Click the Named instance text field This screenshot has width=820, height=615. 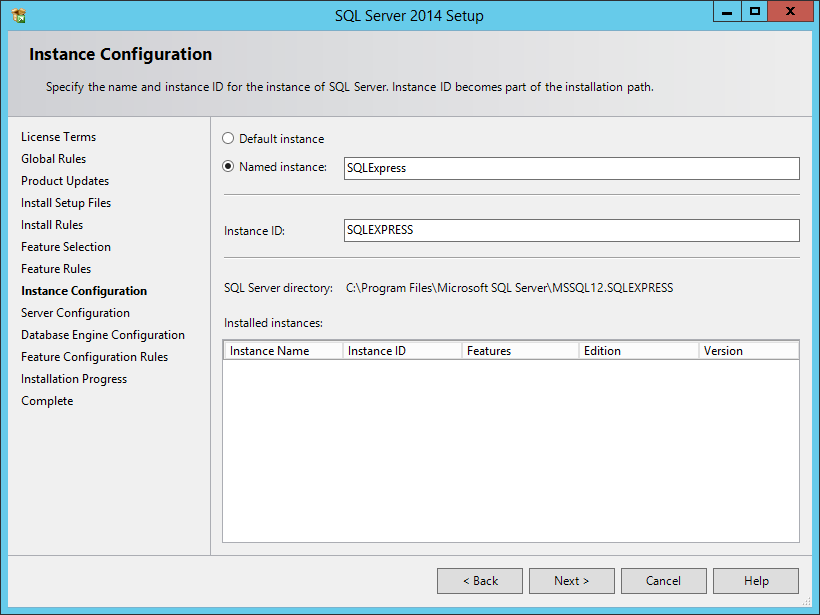(570, 168)
